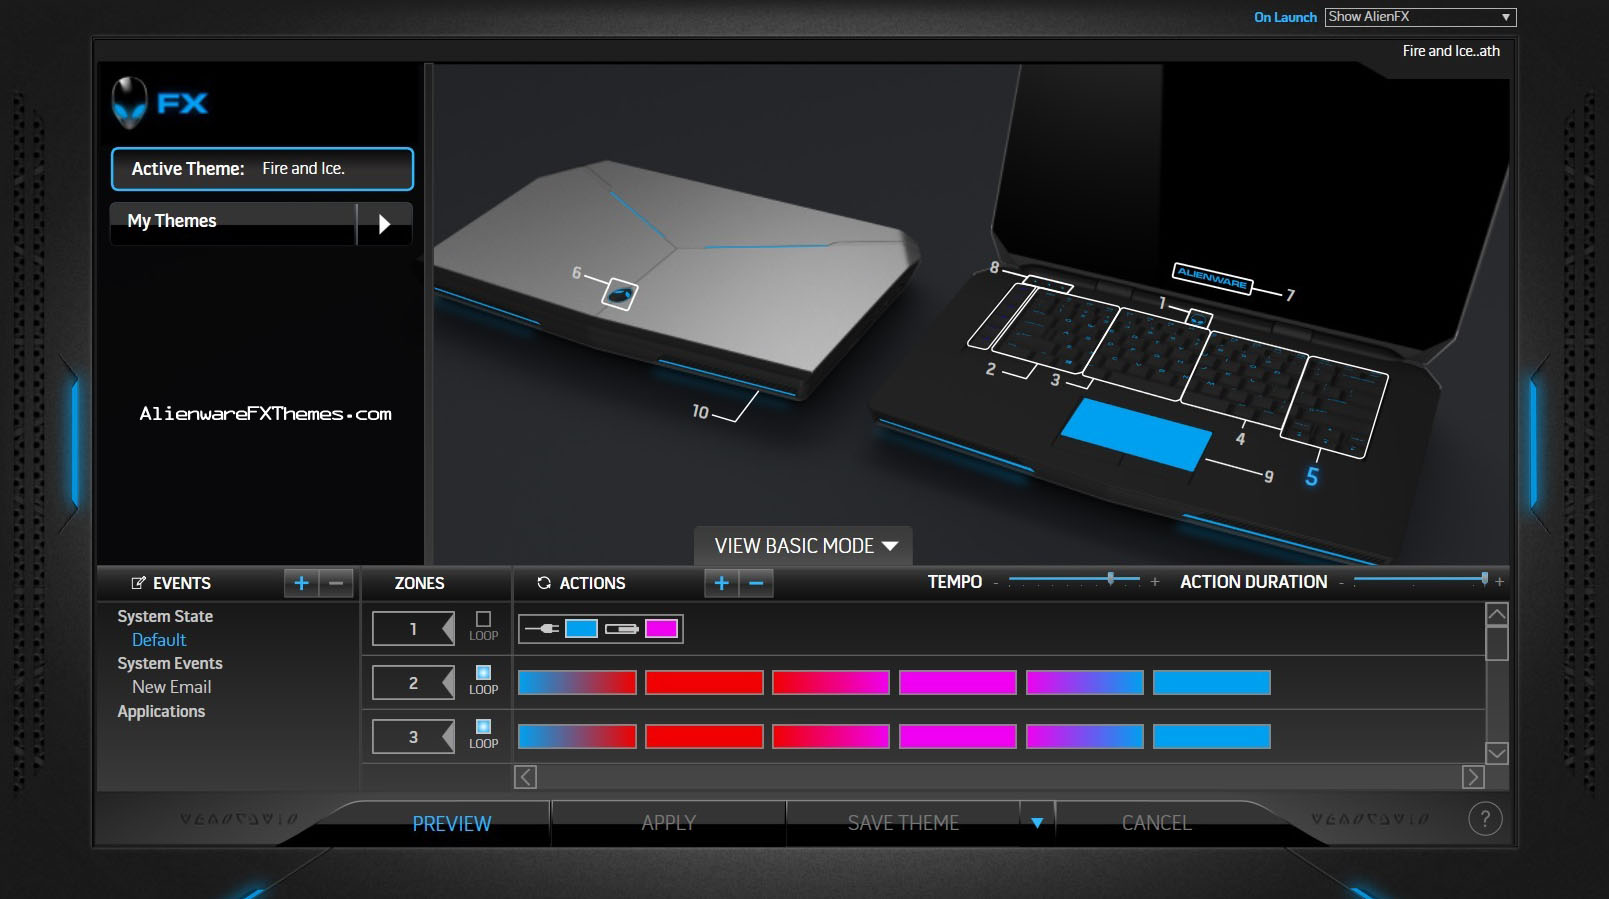Select zone 2 first blue-to-red action
The width and height of the screenshot is (1609, 899).
coord(577,683)
